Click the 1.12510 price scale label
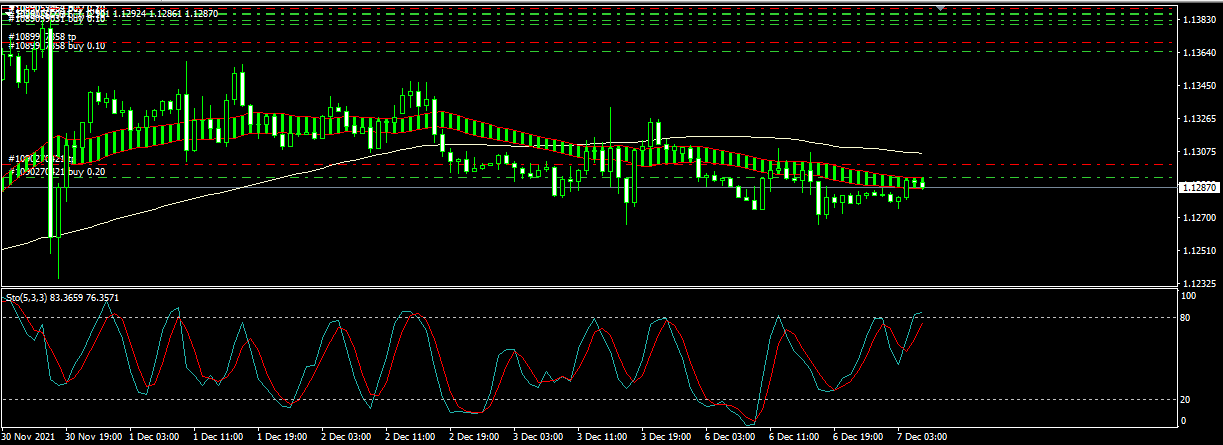 pos(1199,251)
